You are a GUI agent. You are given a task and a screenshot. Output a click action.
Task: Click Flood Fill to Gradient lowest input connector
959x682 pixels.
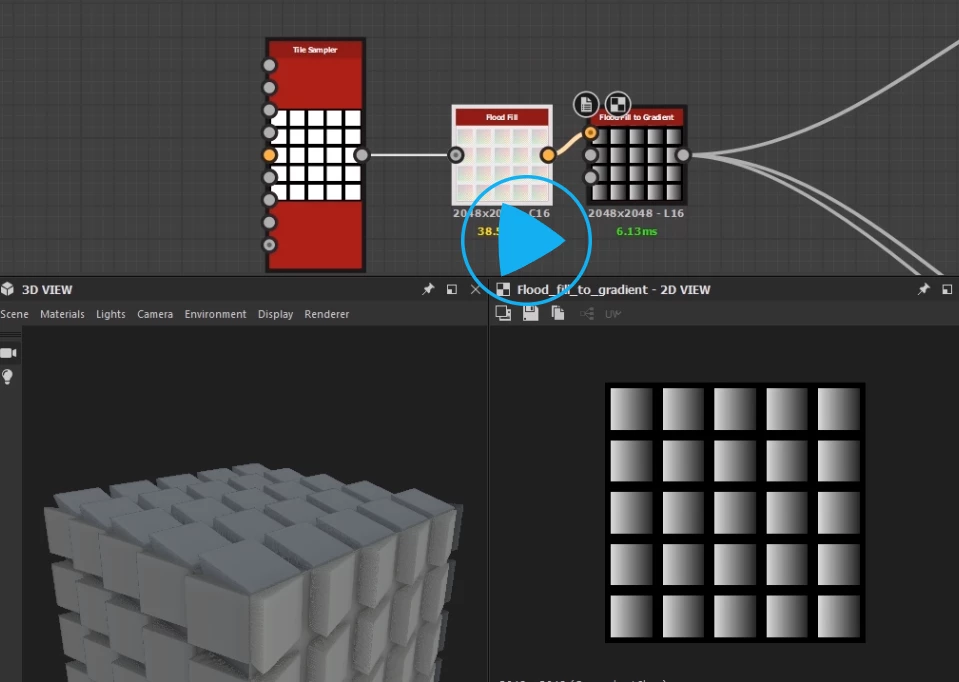pyautogui.click(x=590, y=177)
